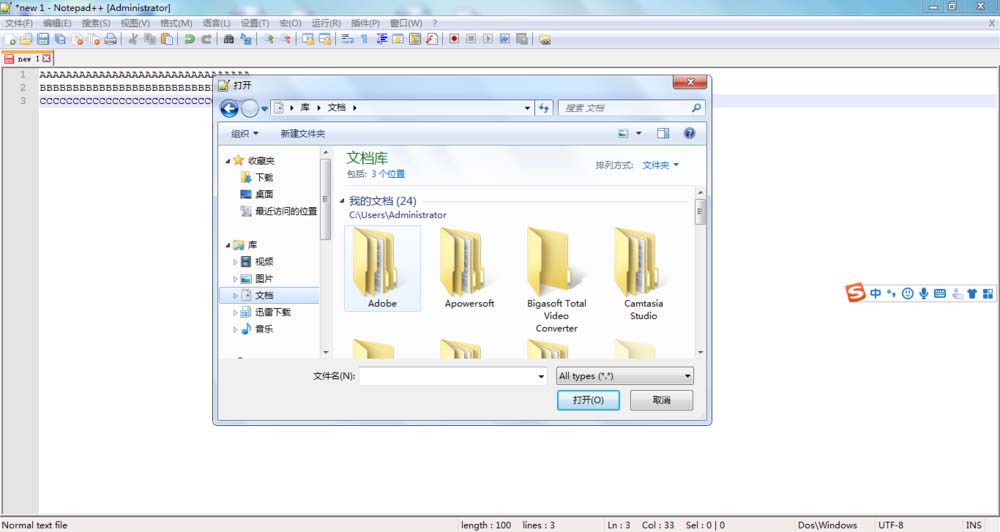1000x532 pixels.
Task: Click the green Undo arrow icon
Action: tap(189, 40)
